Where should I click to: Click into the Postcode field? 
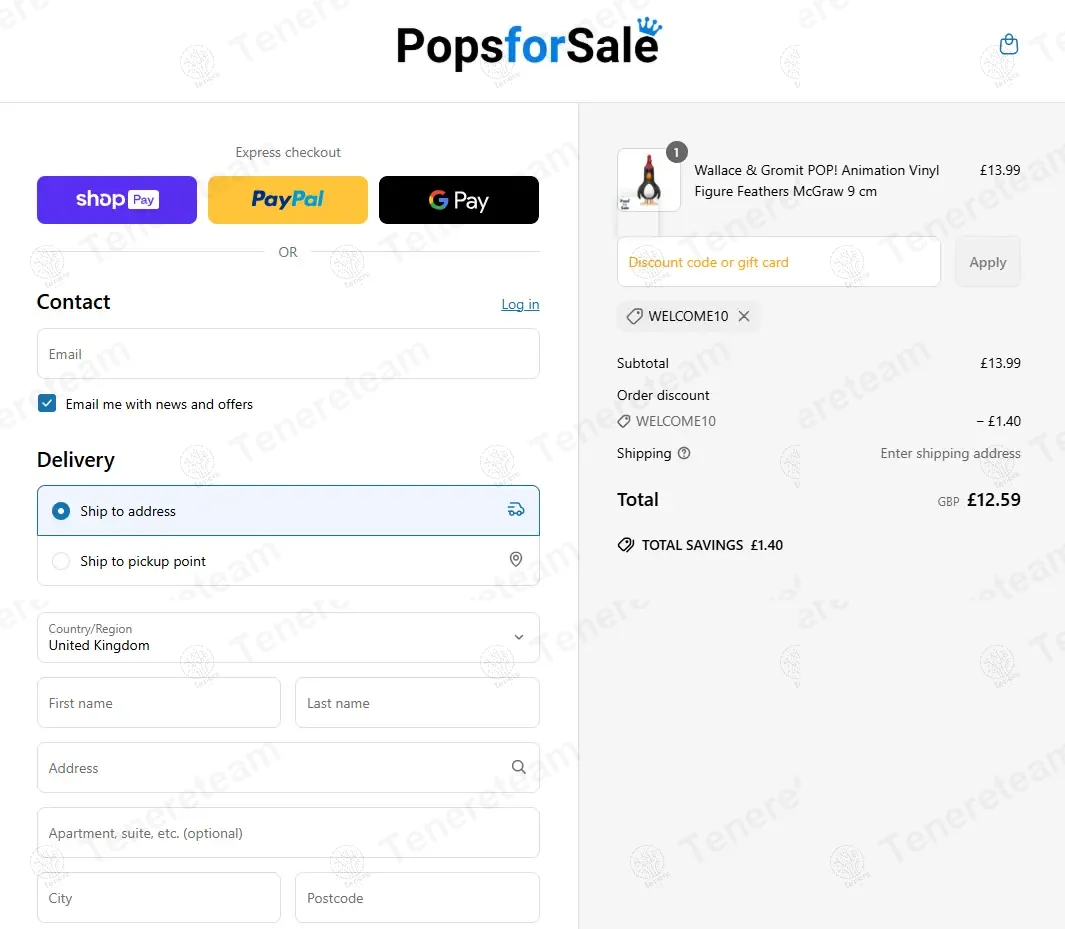417,898
